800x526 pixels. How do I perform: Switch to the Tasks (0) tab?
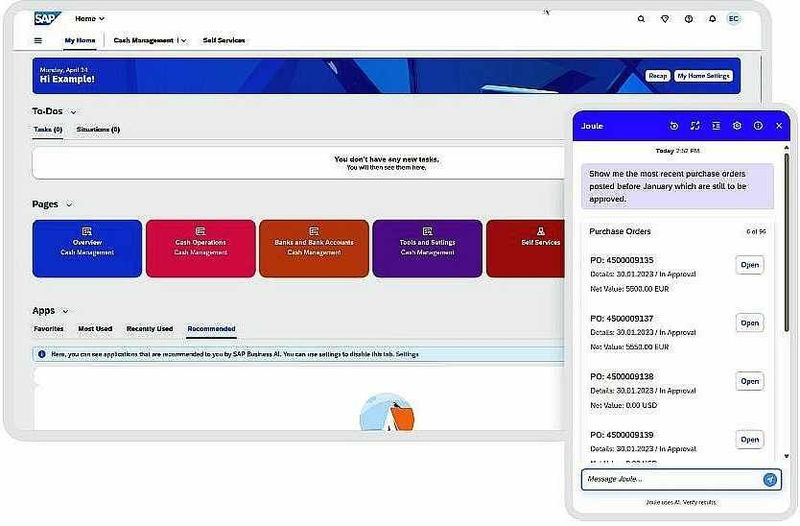tap(48, 130)
